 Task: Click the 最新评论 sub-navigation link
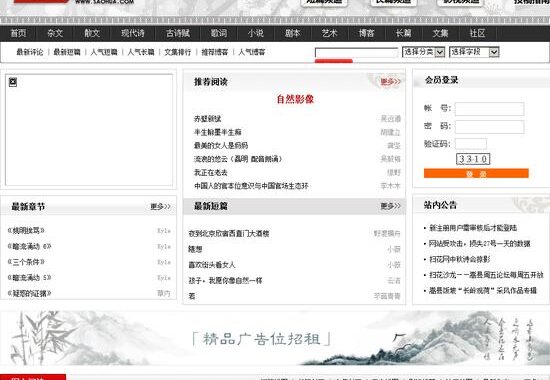tap(30, 52)
